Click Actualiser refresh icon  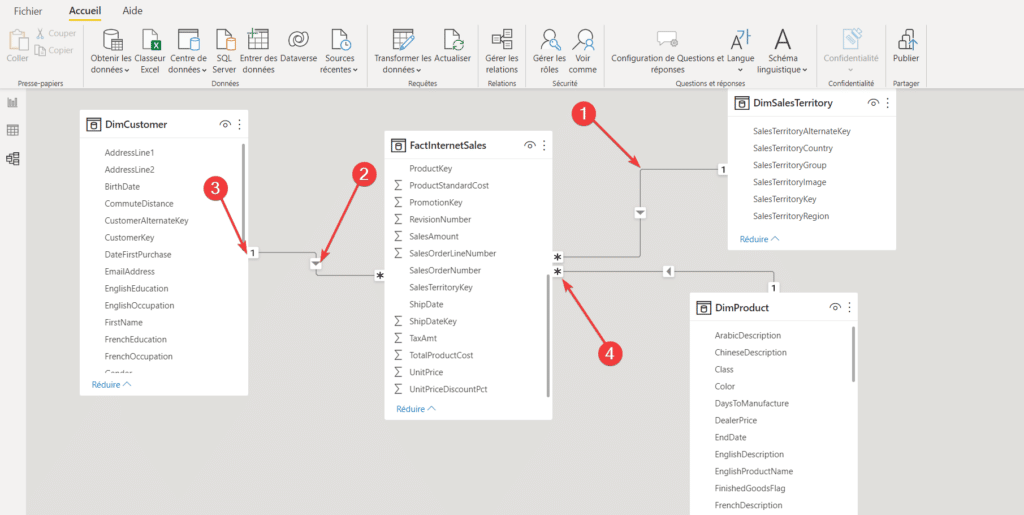coord(453,40)
